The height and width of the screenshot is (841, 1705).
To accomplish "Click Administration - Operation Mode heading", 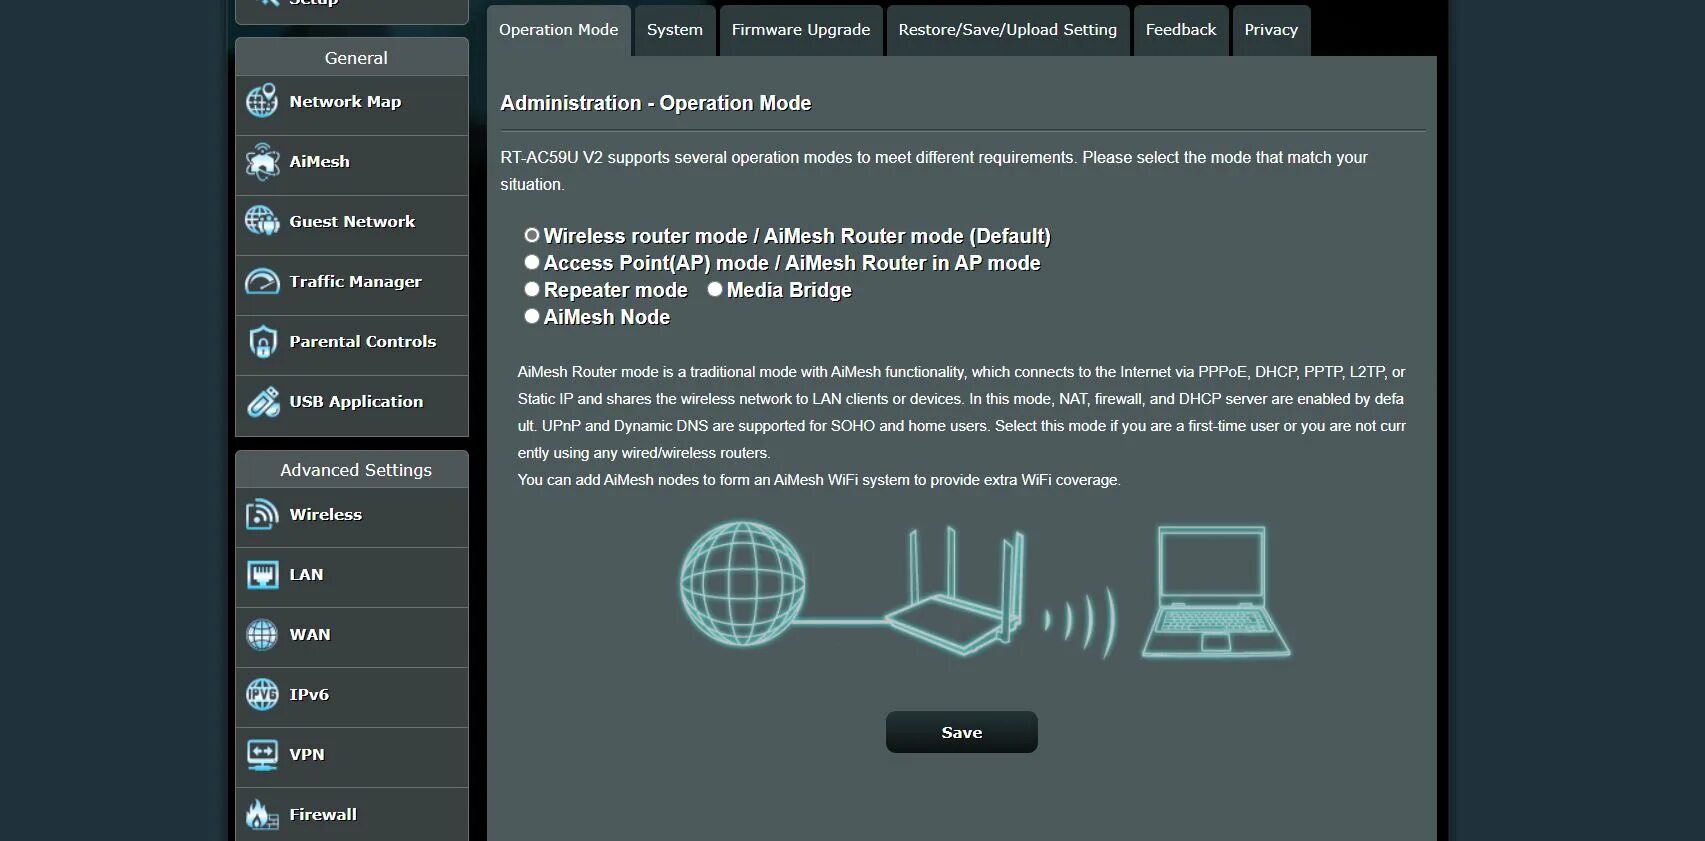I will [x=656, y=103].
